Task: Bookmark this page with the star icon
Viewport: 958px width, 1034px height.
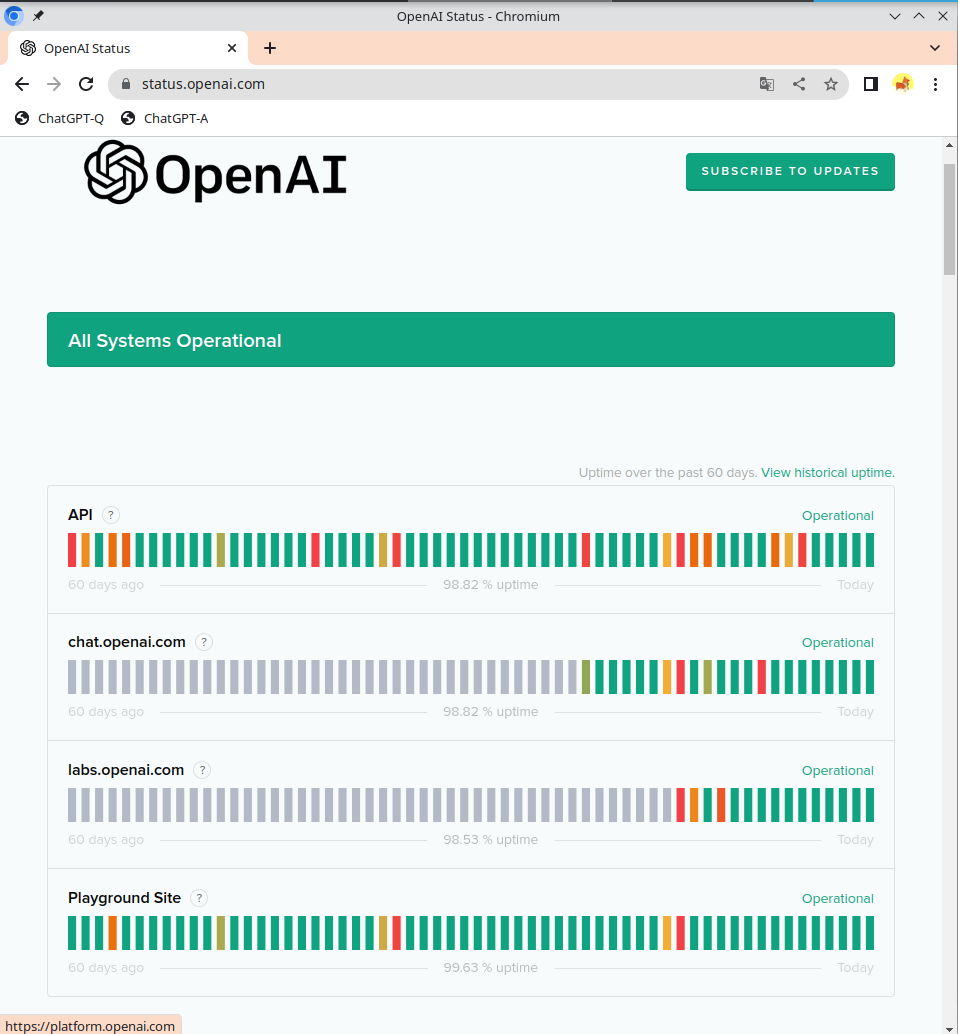Action: [x=831, y=84]
